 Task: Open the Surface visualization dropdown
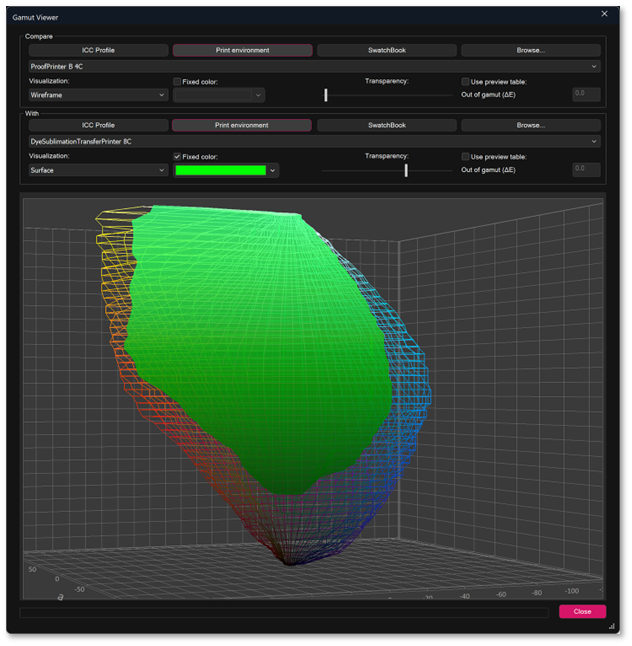coord(98,170)
